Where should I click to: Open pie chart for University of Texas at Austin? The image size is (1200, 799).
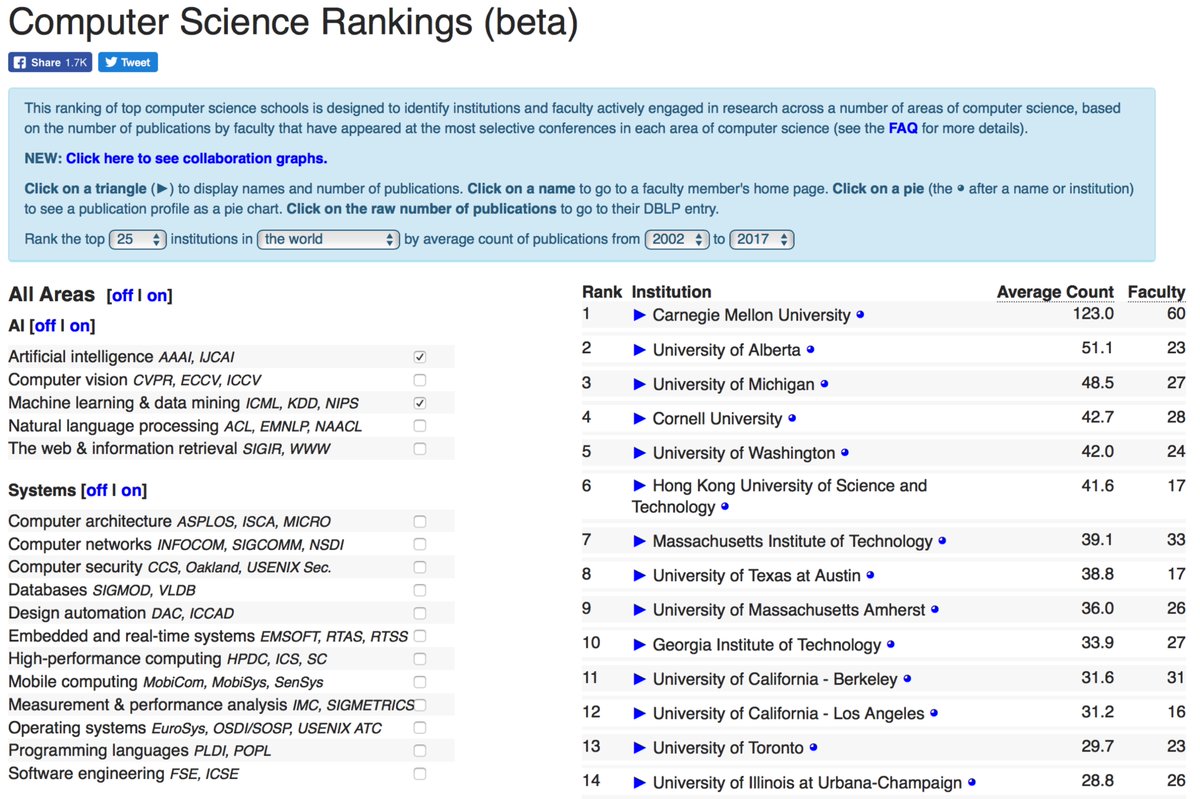[x=870, y=576]
